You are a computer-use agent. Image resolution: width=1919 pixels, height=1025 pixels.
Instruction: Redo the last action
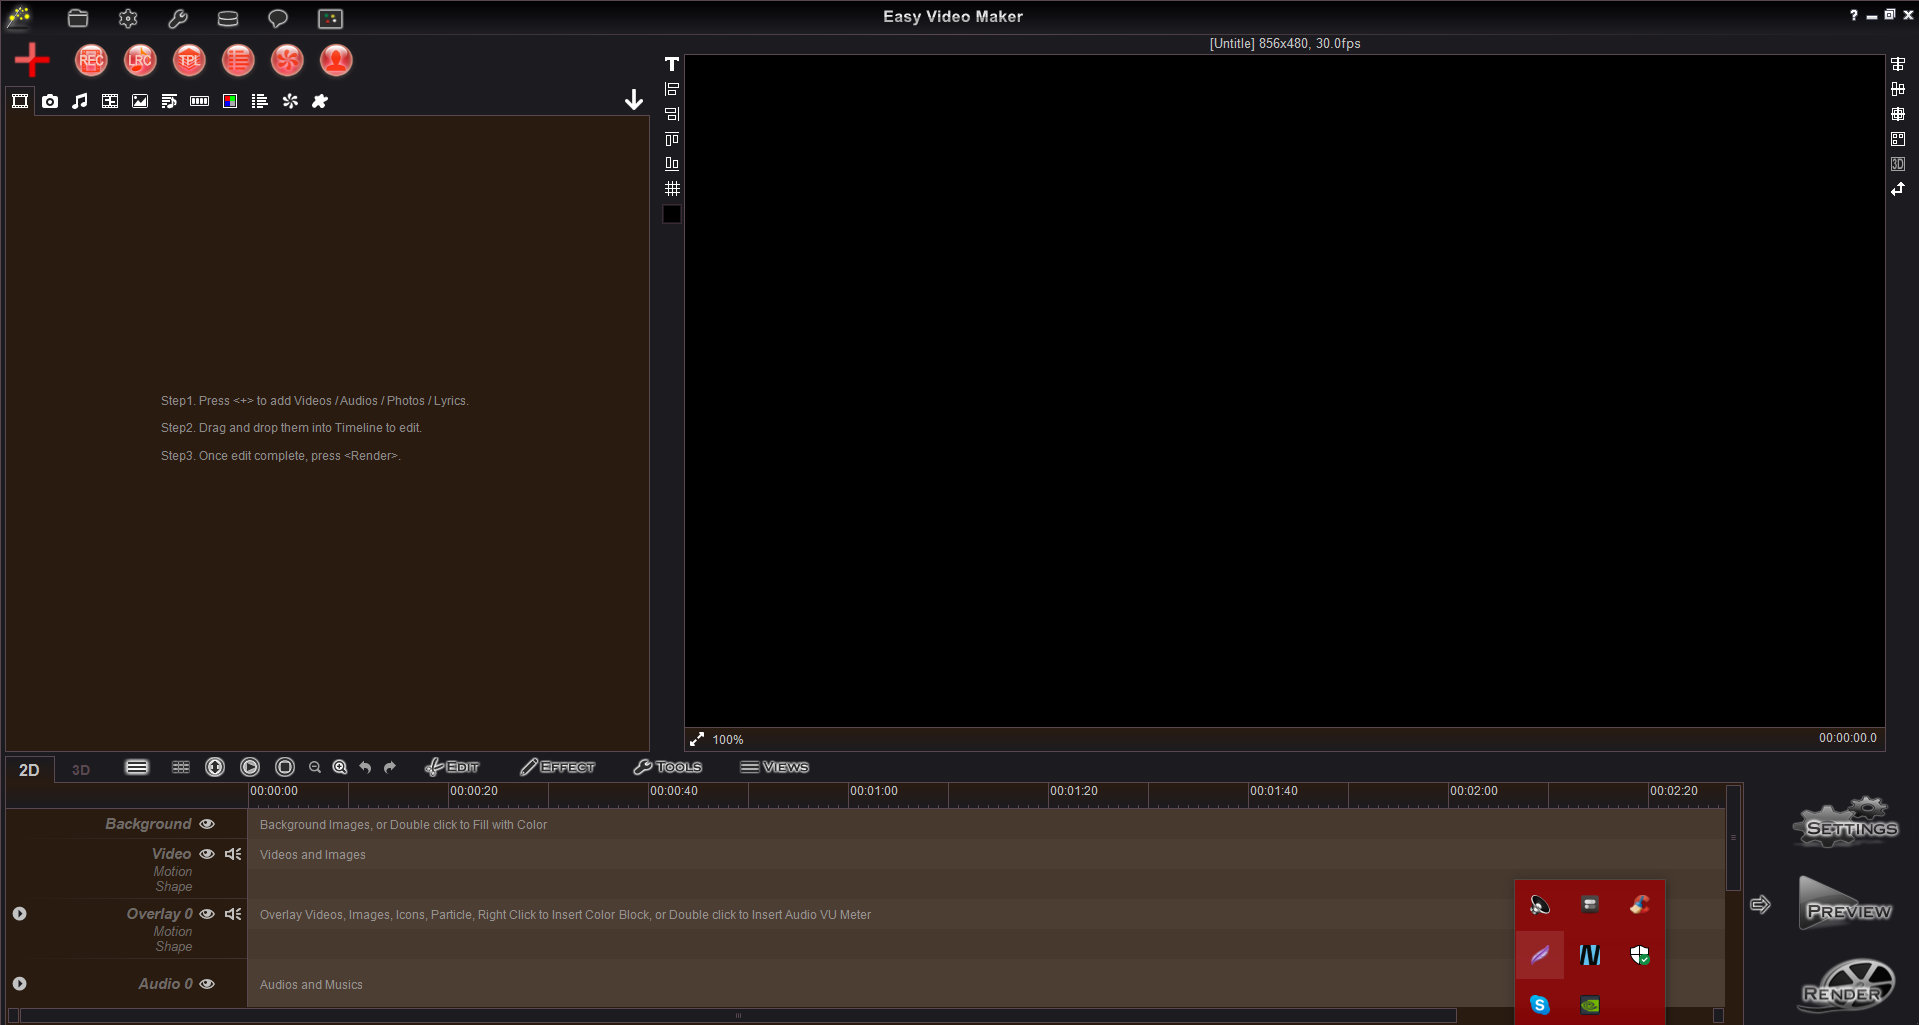(390, 767)
